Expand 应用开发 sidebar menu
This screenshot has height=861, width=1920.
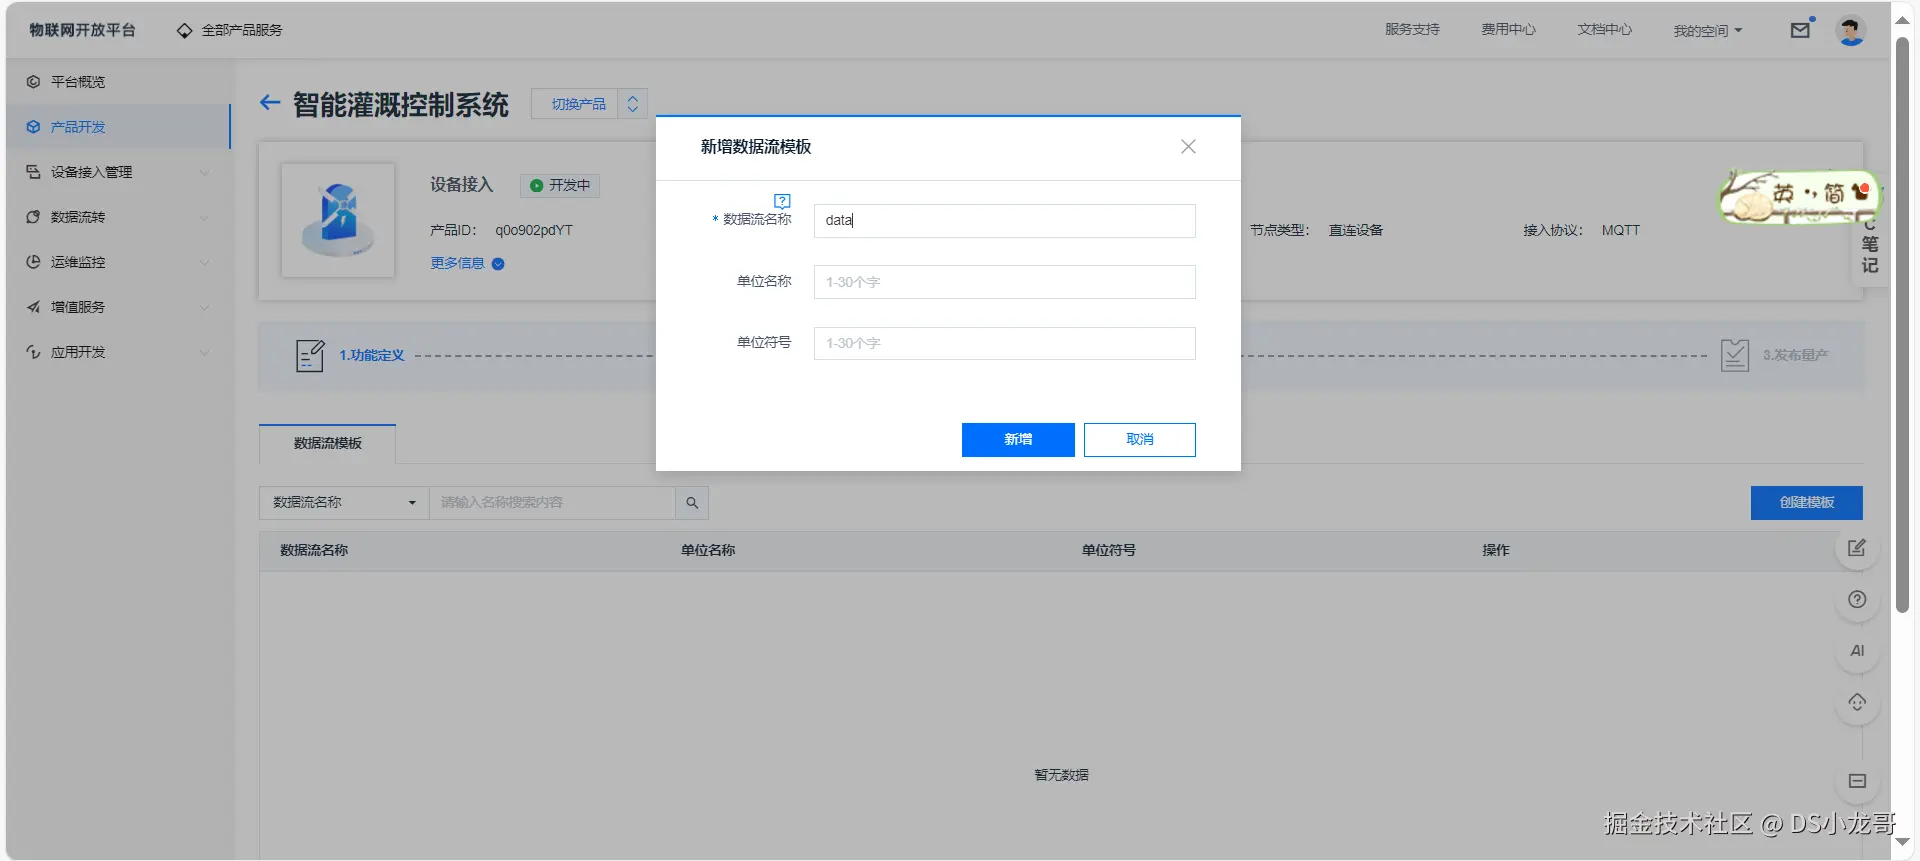118,352
